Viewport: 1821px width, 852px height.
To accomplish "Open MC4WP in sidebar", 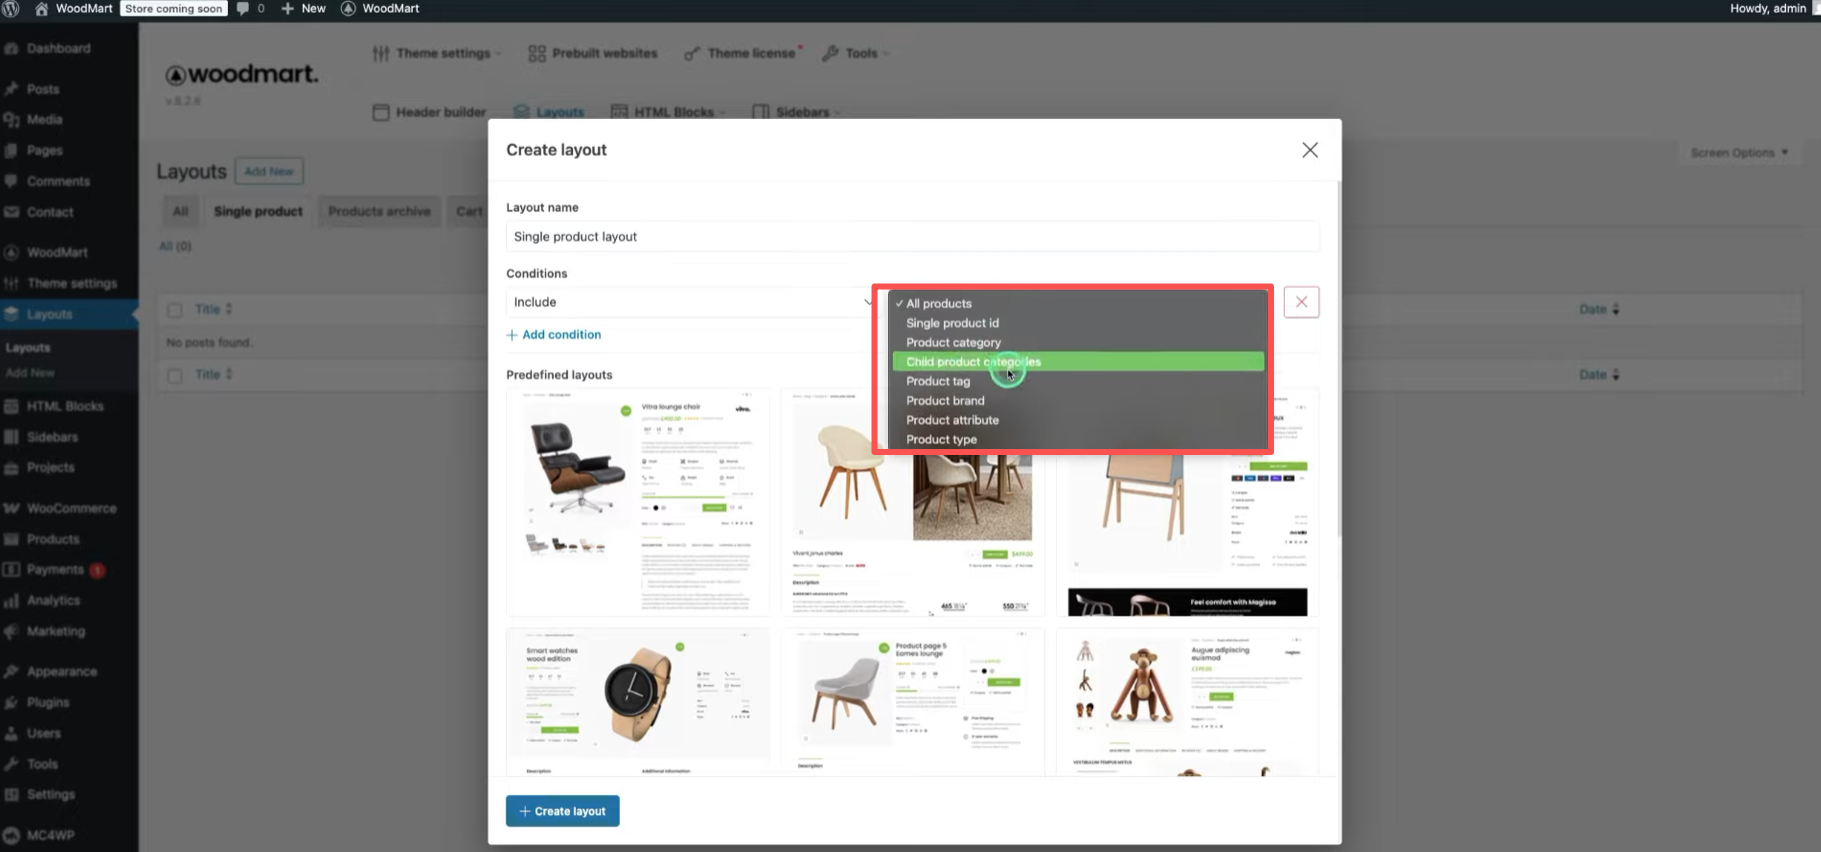I will click(50, 835).
